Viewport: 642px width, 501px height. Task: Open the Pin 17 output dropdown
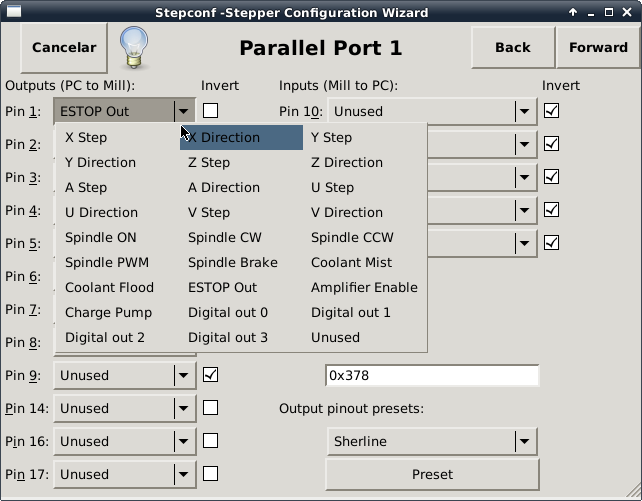pyautogui.click(x=125, y=474)
